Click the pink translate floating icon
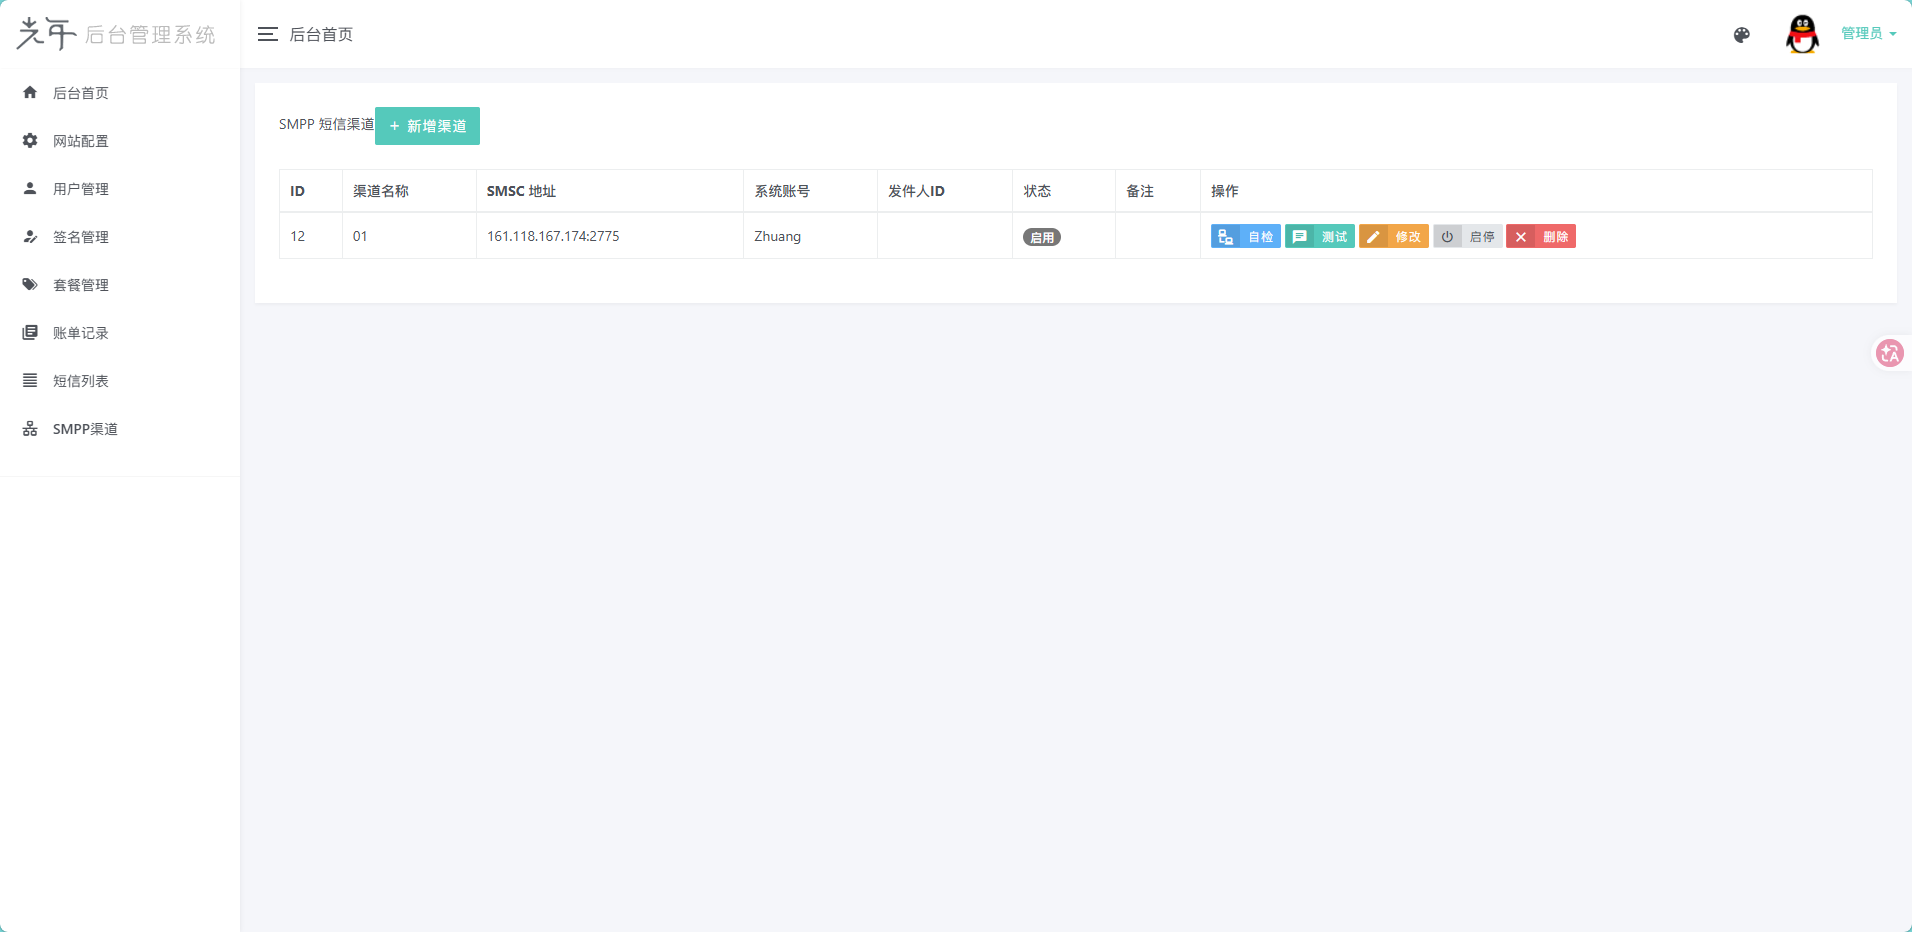The height and width of the screenshot is (932, 1912). coord(1889,353)
